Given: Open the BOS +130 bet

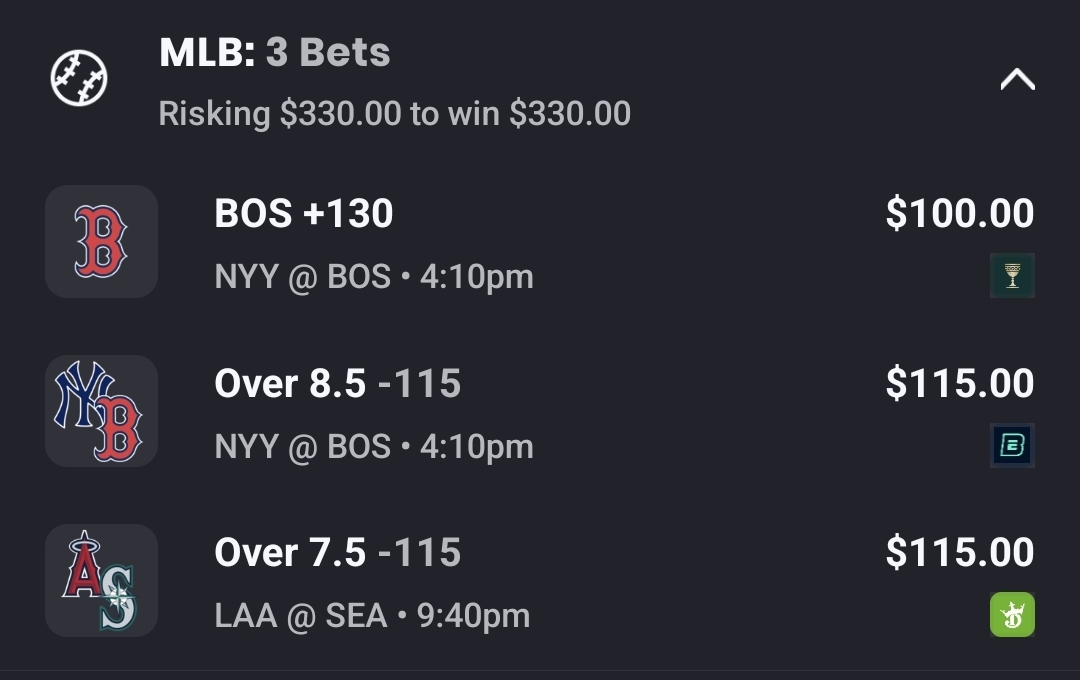Looking at the screenshot, I should click(304, 214).
